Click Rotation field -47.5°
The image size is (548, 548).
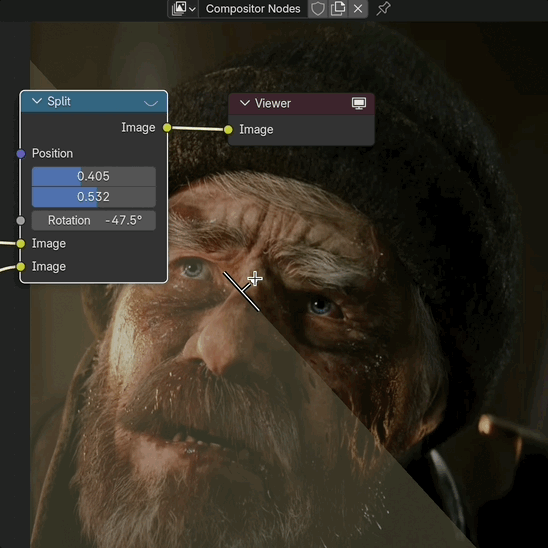tap(94, 221)
